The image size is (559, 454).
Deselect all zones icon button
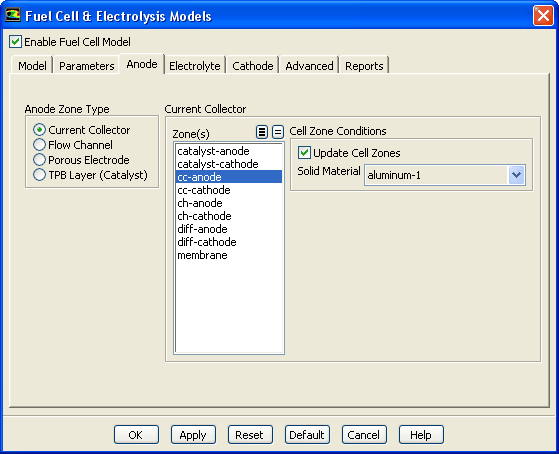coord(278,132)
